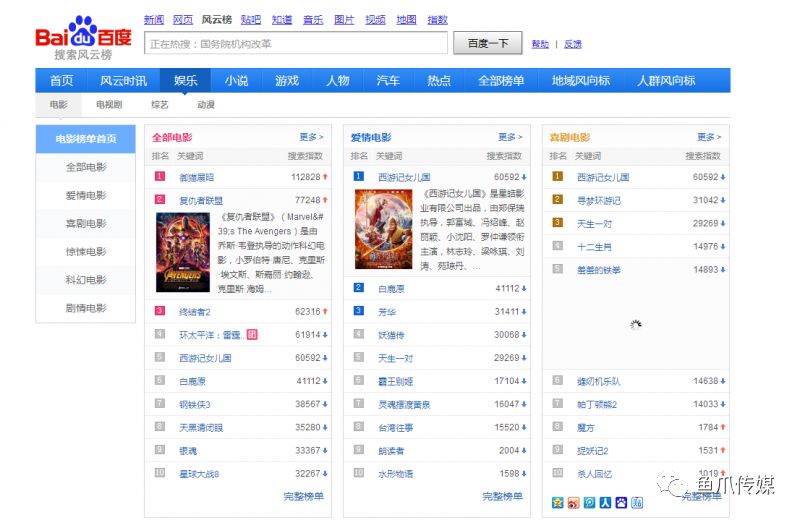Image resolution: width=800 pixels, height=520 pixels.
Task: Open the 妖猫传 movie entry
Action: (x=391, y=335)
